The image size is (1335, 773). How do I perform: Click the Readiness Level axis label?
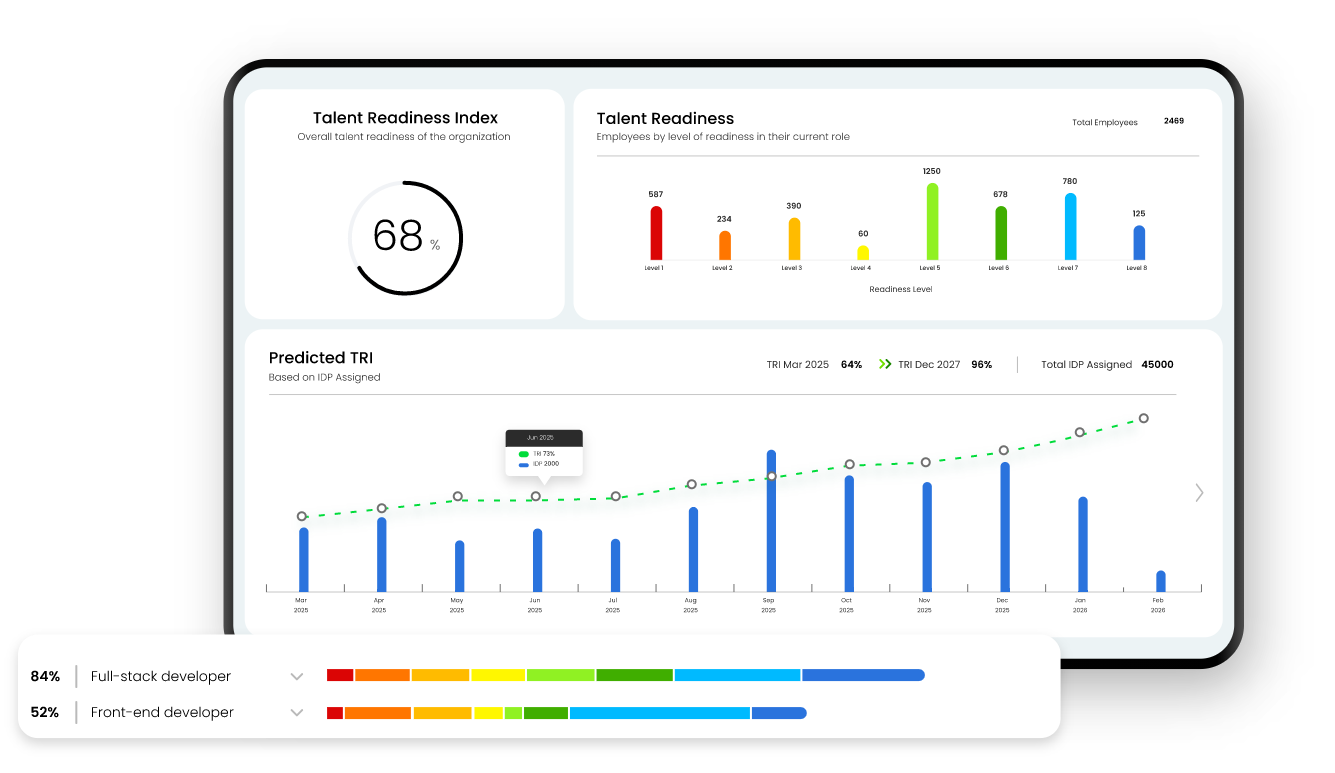pyautogui.click(x=900, y=289)
